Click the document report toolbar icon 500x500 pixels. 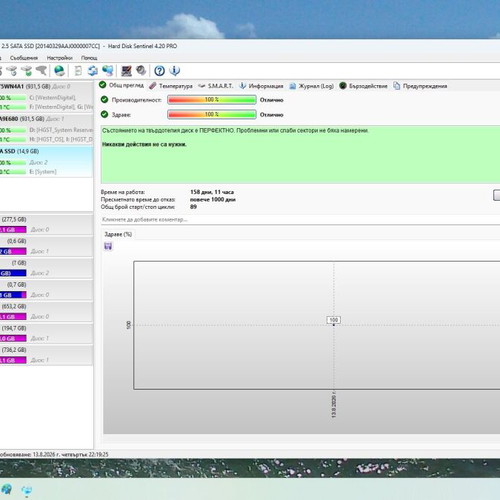click(78, 71)
